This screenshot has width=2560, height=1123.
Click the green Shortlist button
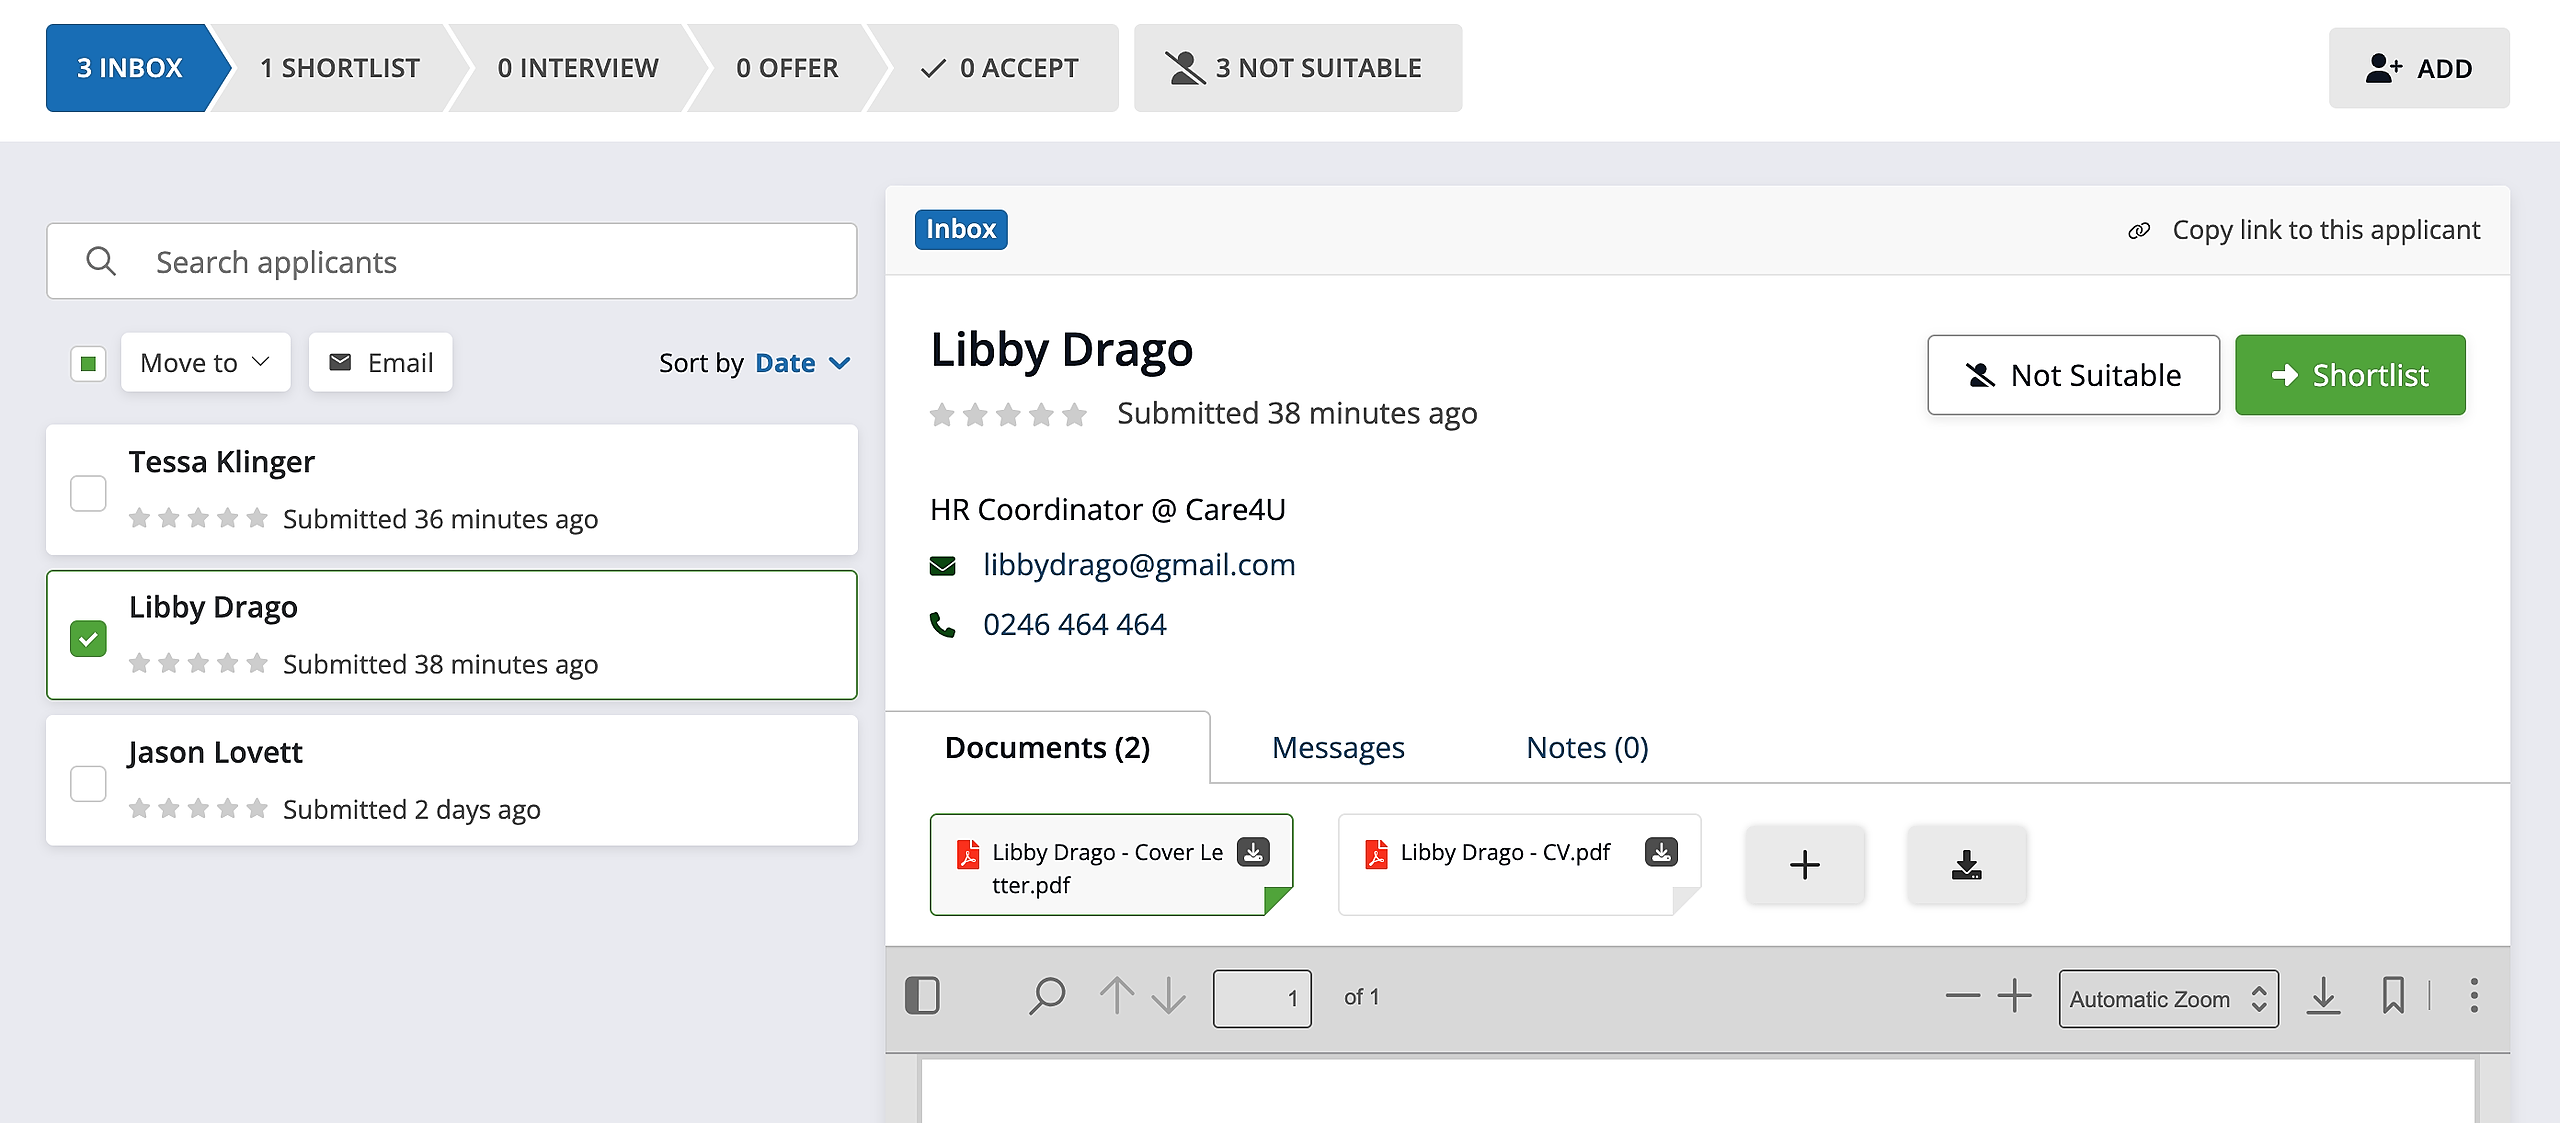pyautogui.click(x=2350, y=375)
